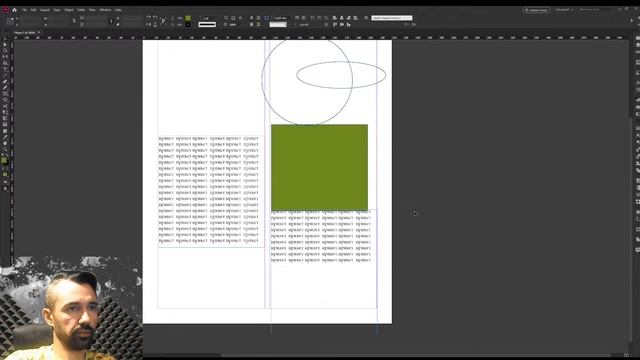Toggle the Auto-Fit checkbox
The height and width of the screenshot is (360, 640).
point(297,24)
